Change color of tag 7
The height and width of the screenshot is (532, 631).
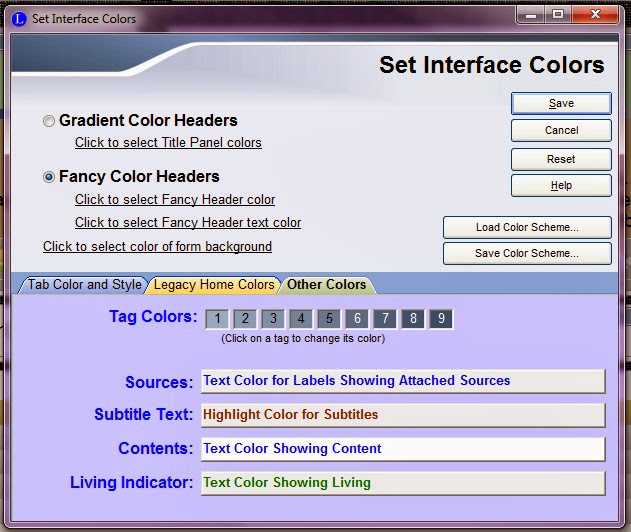[x=385, y=319]
